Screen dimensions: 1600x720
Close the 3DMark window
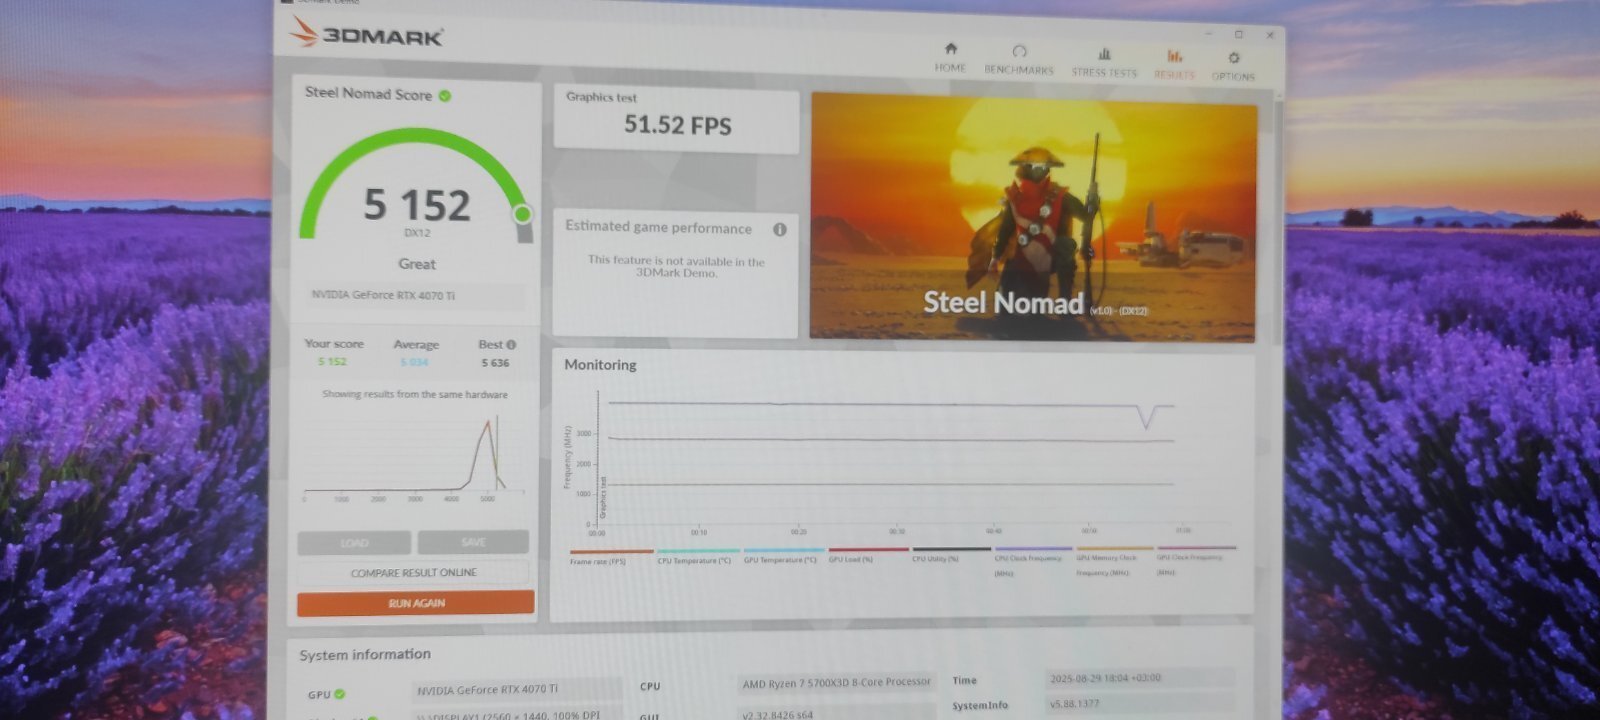1270,35
